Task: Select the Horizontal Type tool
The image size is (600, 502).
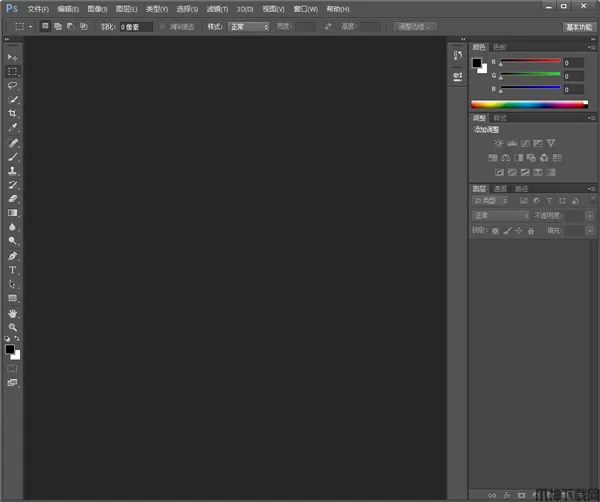Action: tap(13, 270)
